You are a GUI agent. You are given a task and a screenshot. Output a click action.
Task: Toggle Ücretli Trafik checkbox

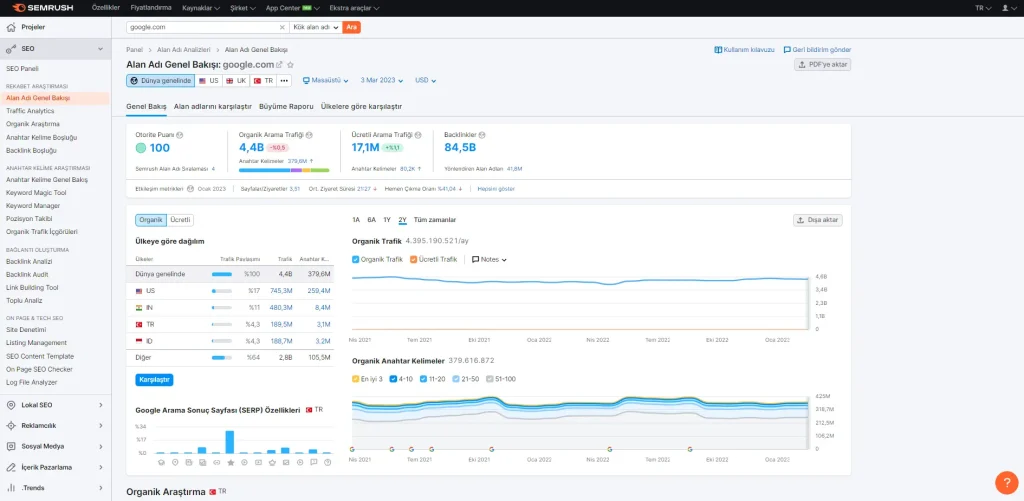[413, 259]
